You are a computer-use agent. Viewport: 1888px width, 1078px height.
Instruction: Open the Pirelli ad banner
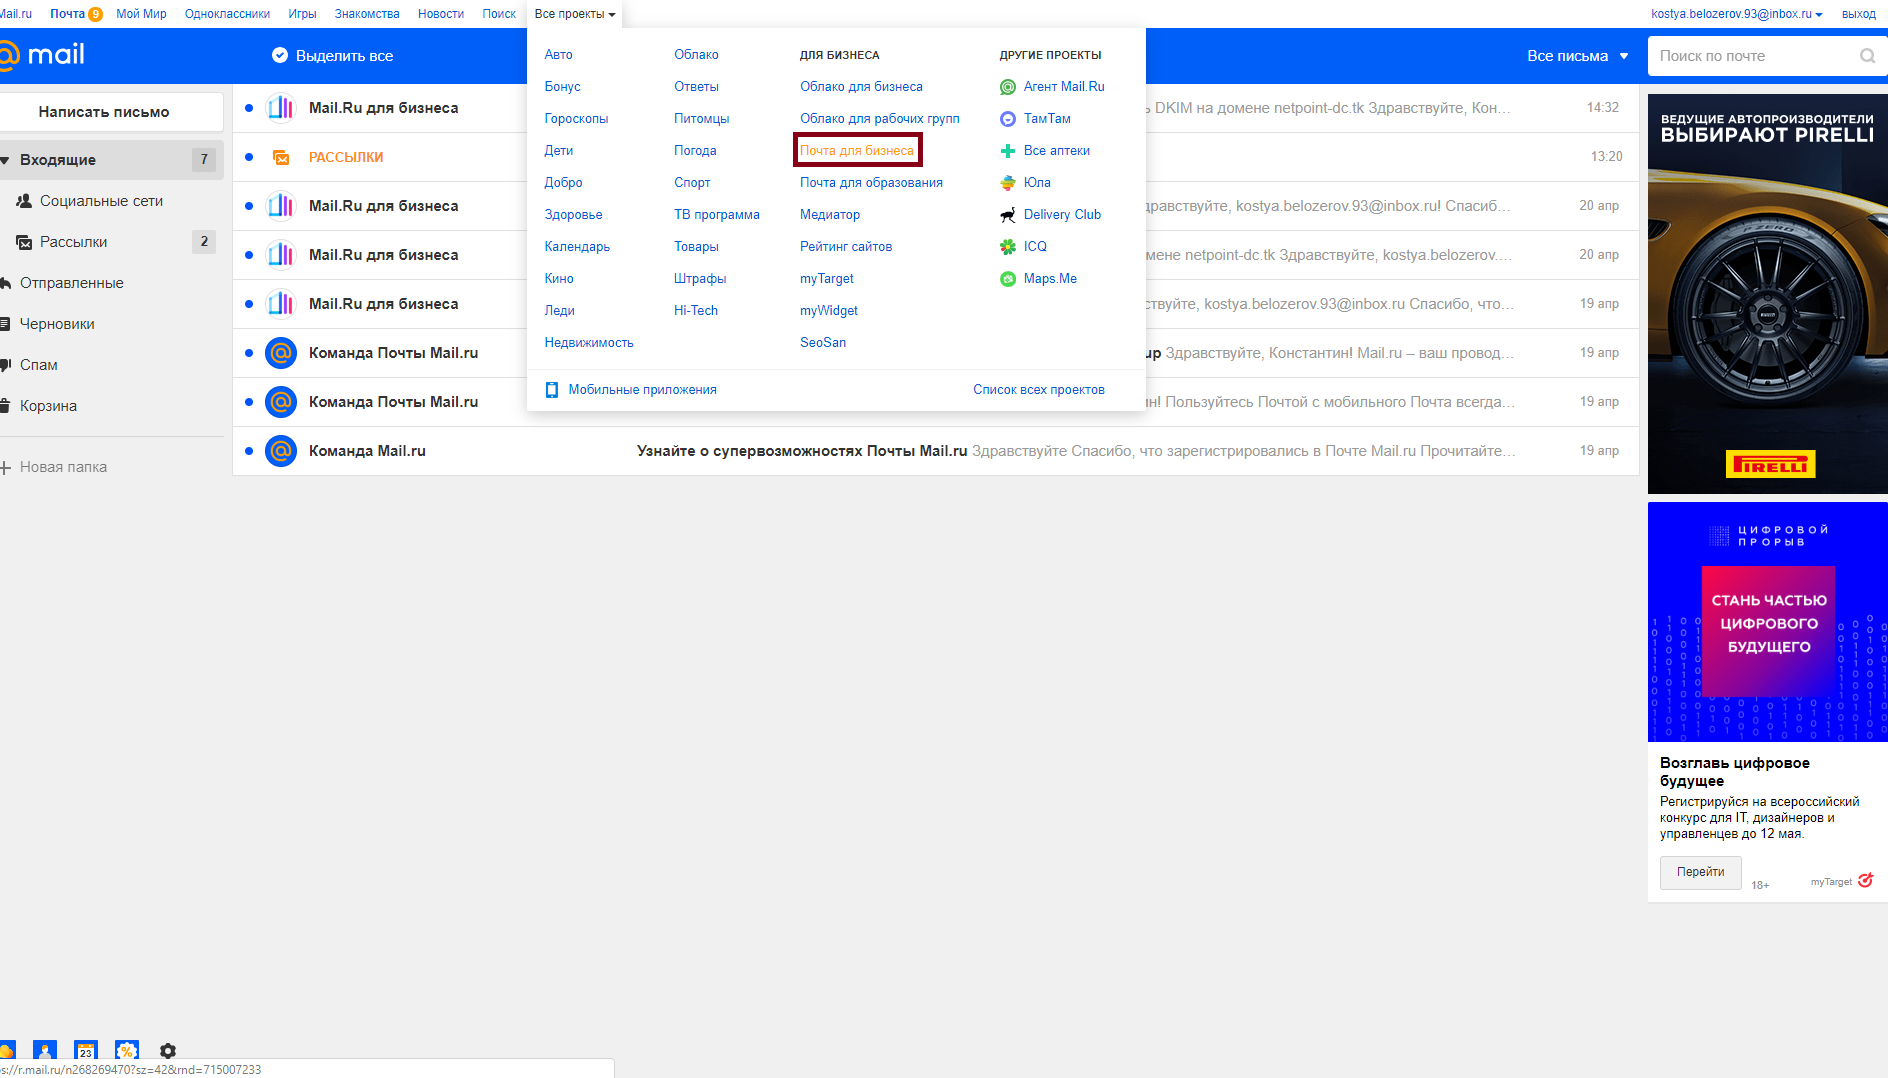[1768, 294]
